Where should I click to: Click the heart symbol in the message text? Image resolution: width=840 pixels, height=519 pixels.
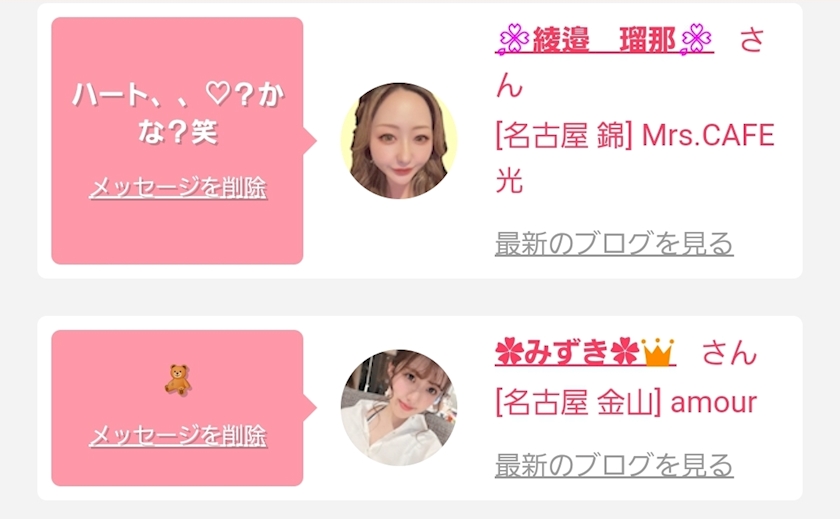(219, 94)
